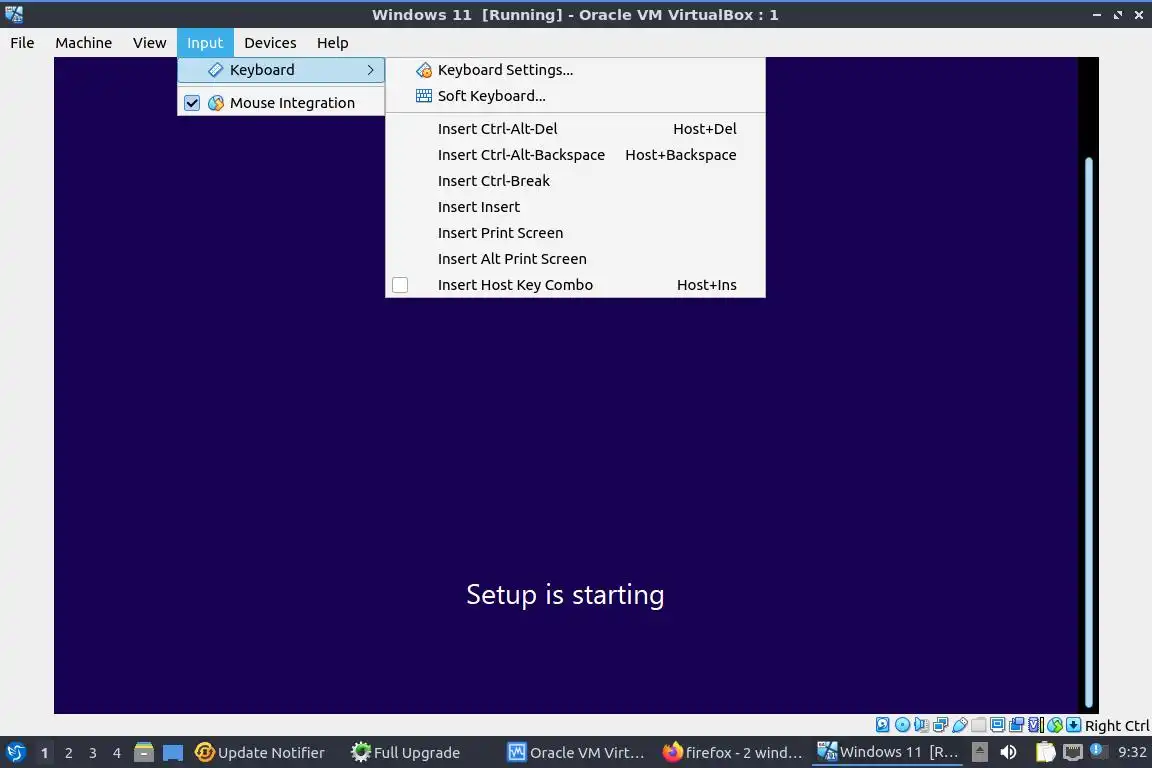Screen dimensions: 1152x768
Task: Click the Soft Keyboard grid icon
Action: pos(423,96)
